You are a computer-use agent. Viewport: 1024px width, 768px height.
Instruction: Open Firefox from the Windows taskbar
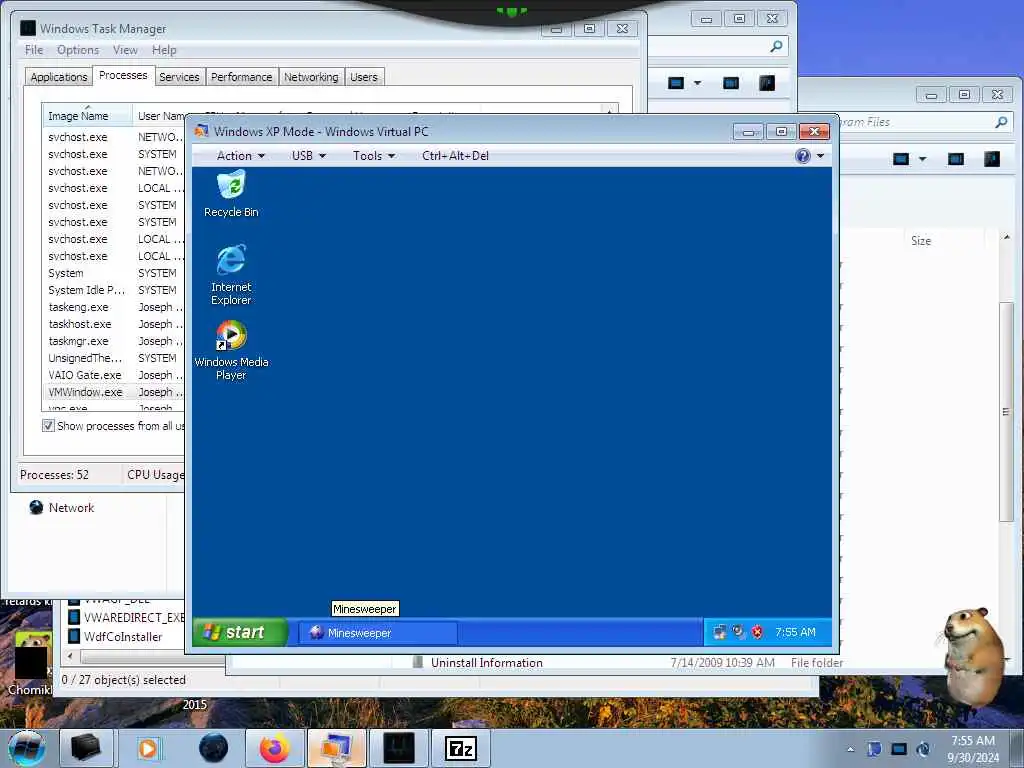(275, 748)
